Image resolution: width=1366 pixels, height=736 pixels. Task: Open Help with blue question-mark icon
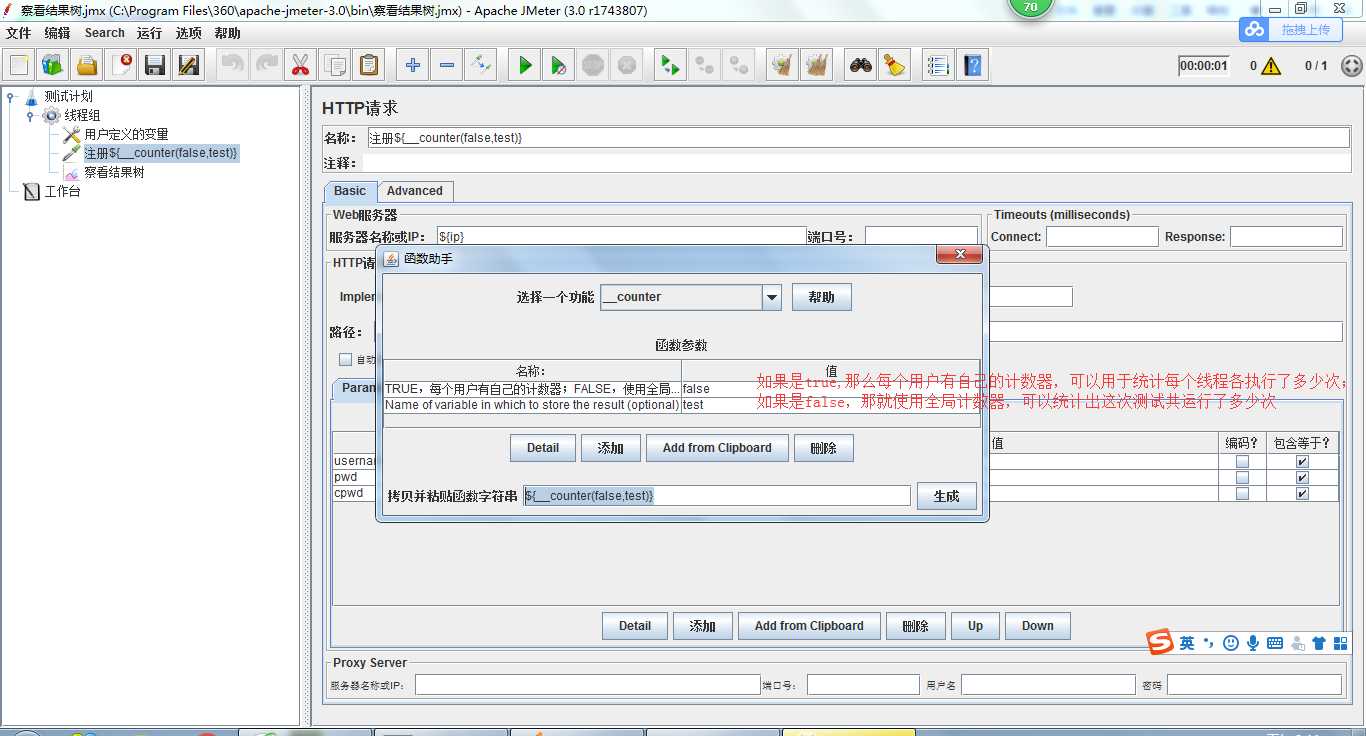coord(972,66)
